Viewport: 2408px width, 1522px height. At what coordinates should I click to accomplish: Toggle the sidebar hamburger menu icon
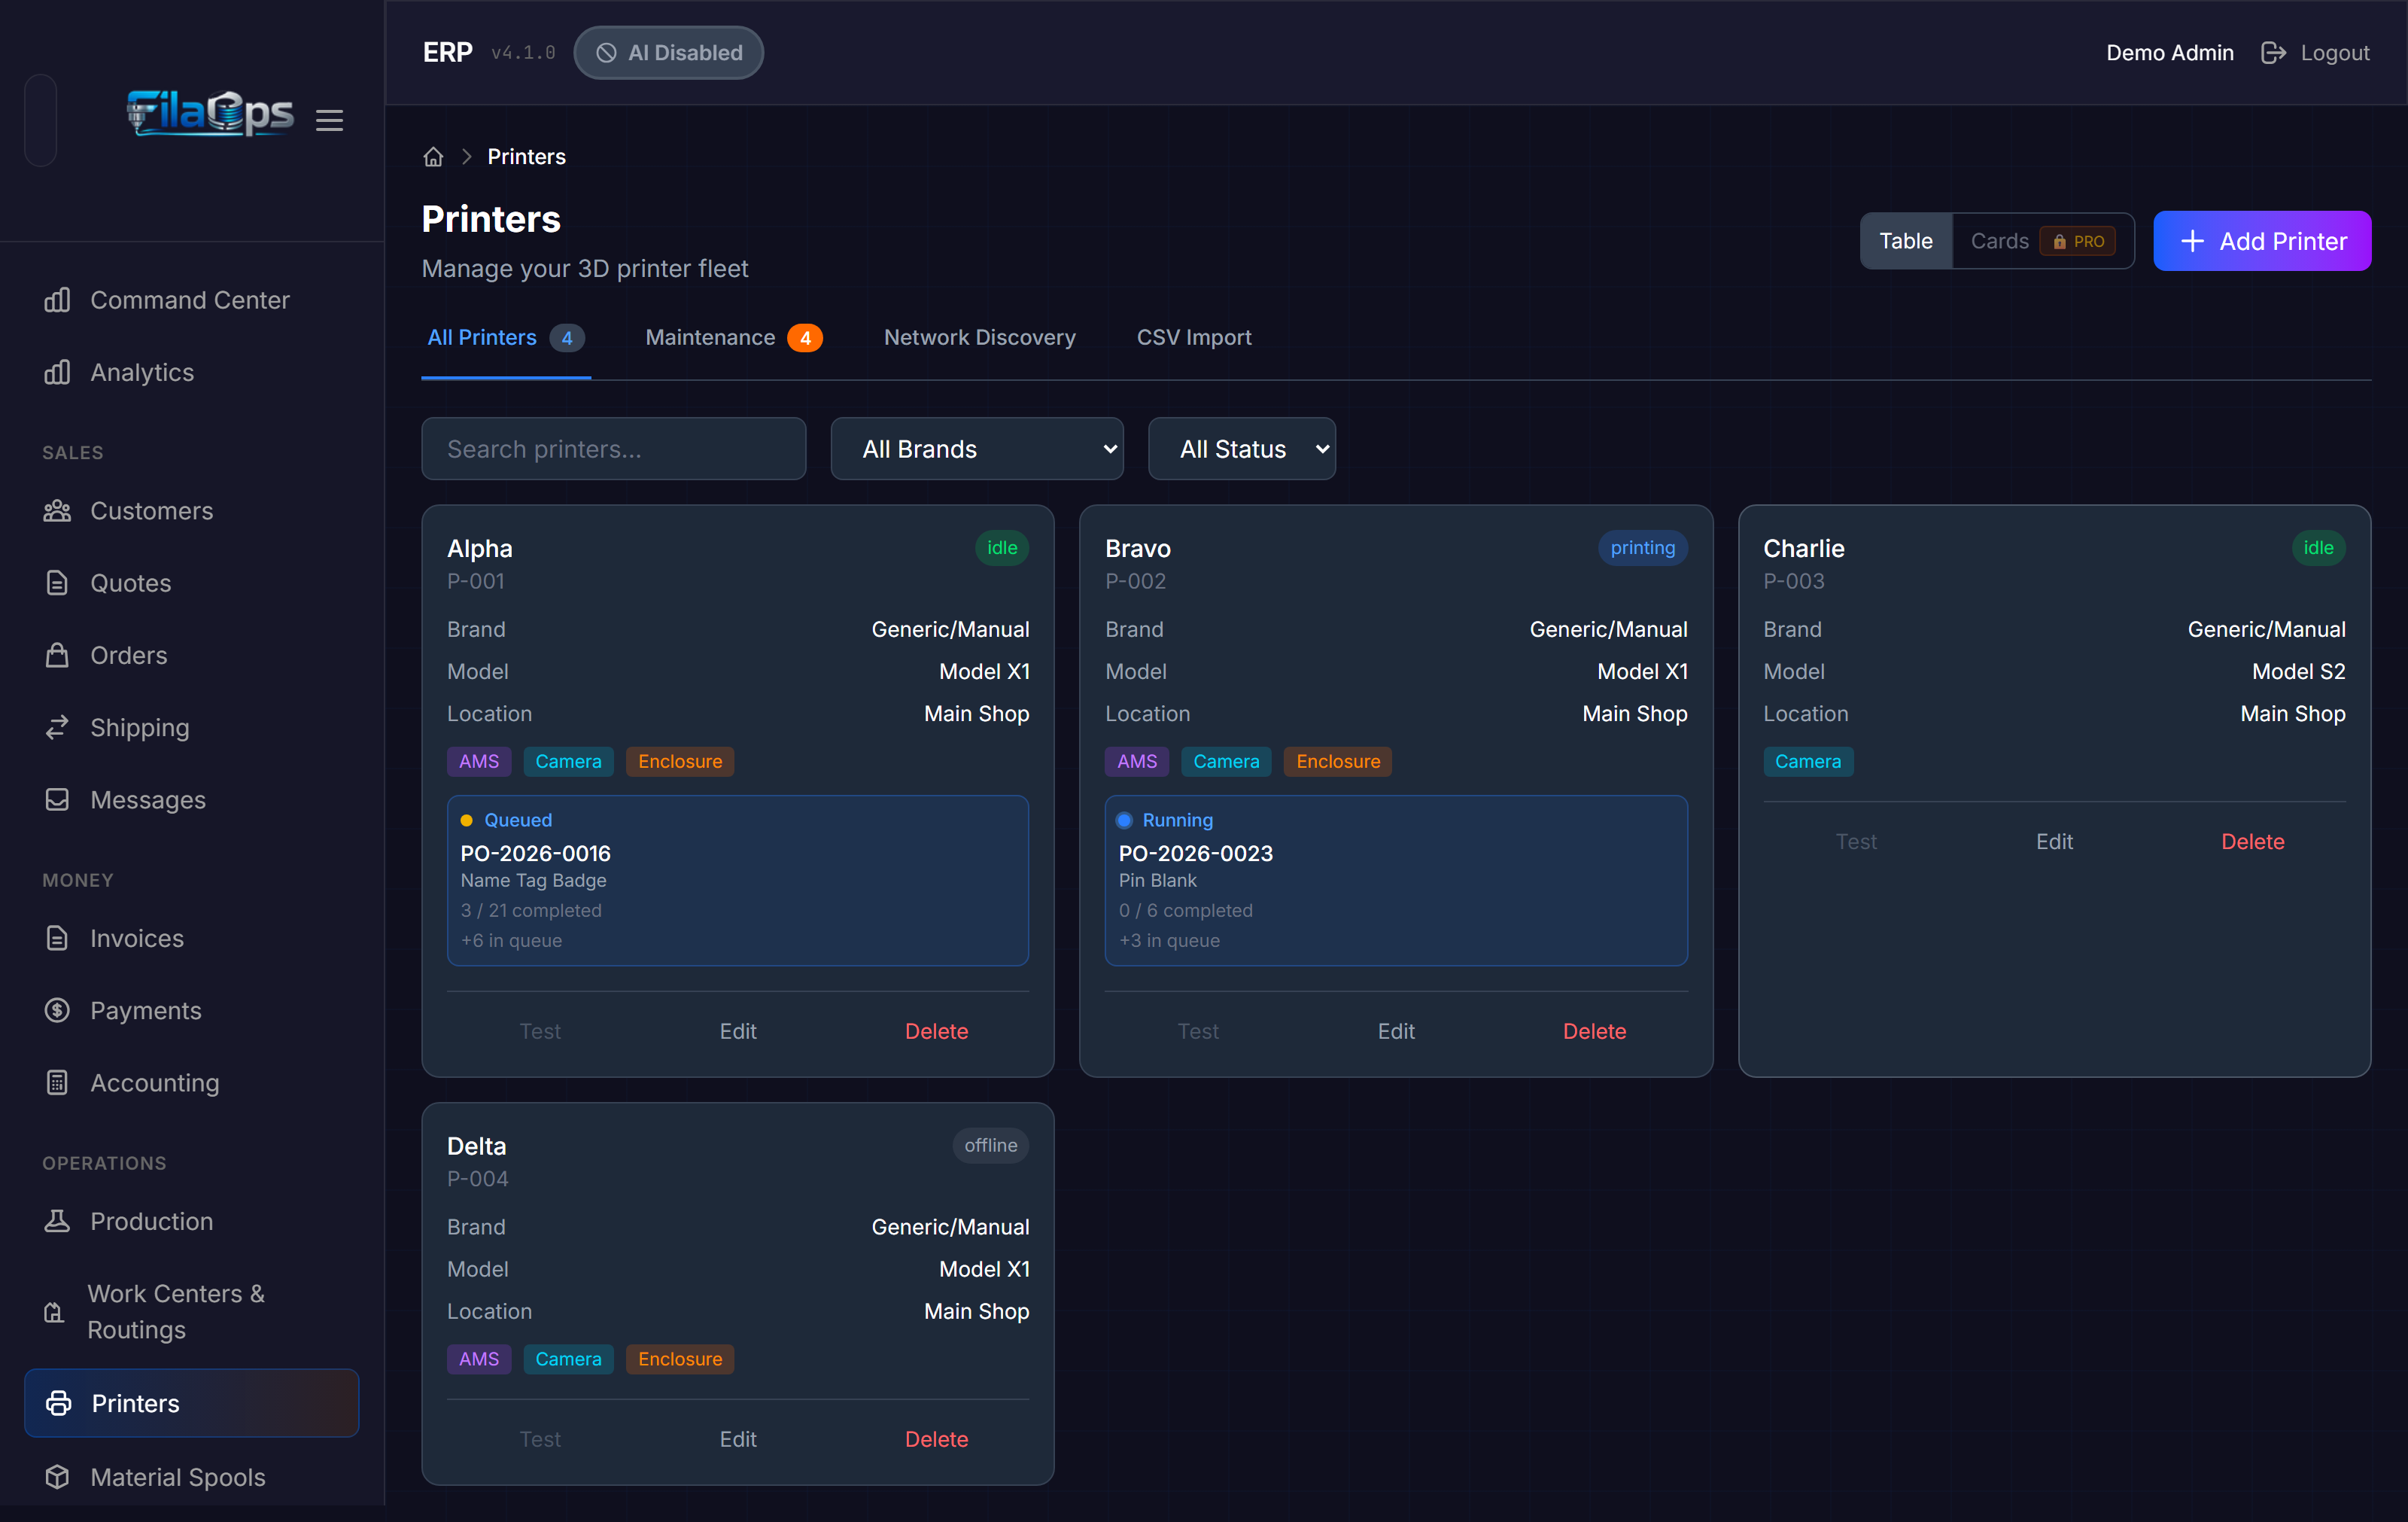tap(329, 120)
